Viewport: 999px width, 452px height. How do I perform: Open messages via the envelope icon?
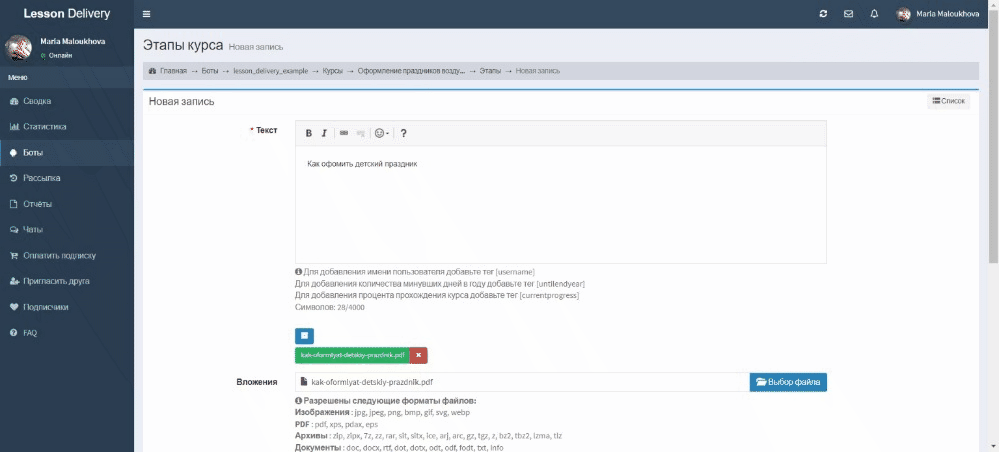point(849,14)
